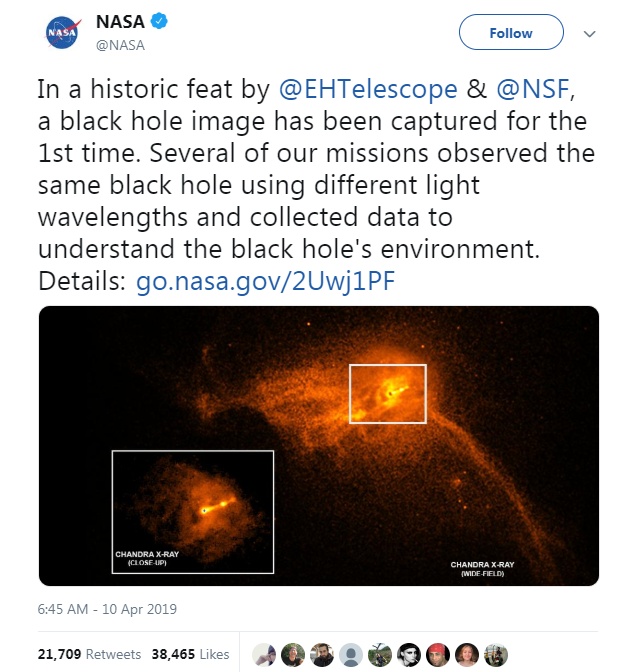Screen dimensions: 635x672
Task: Click the red-hat liker avatar
Action: [437, 654]
